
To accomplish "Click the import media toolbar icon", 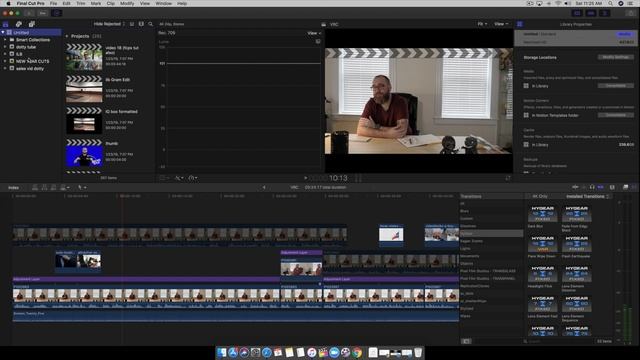I will pyautogui.click(x=29, y=13).
